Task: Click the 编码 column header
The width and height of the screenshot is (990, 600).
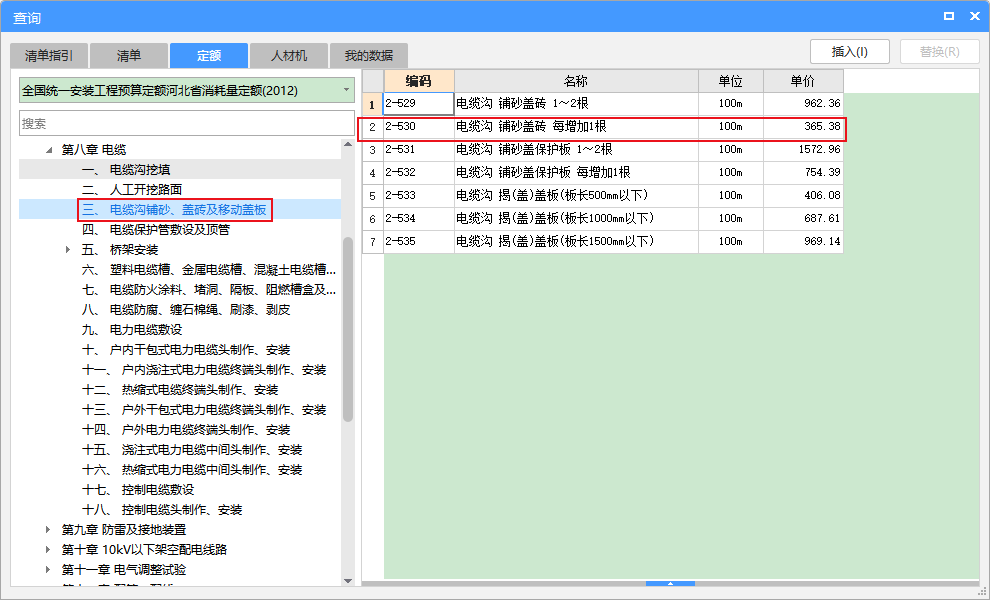Action: 419,81
